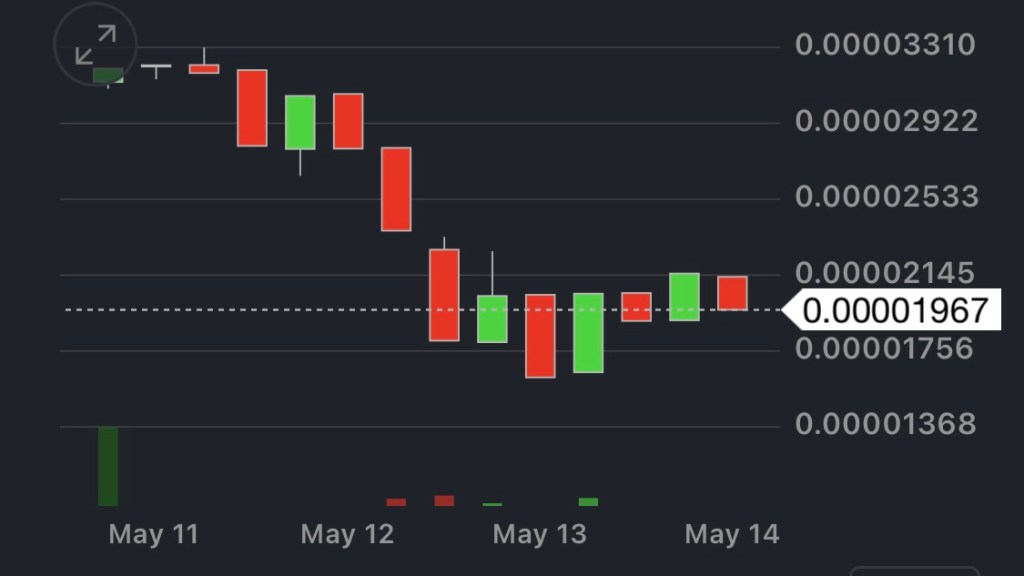Select the May 11 date label

(x=153, y=534)
